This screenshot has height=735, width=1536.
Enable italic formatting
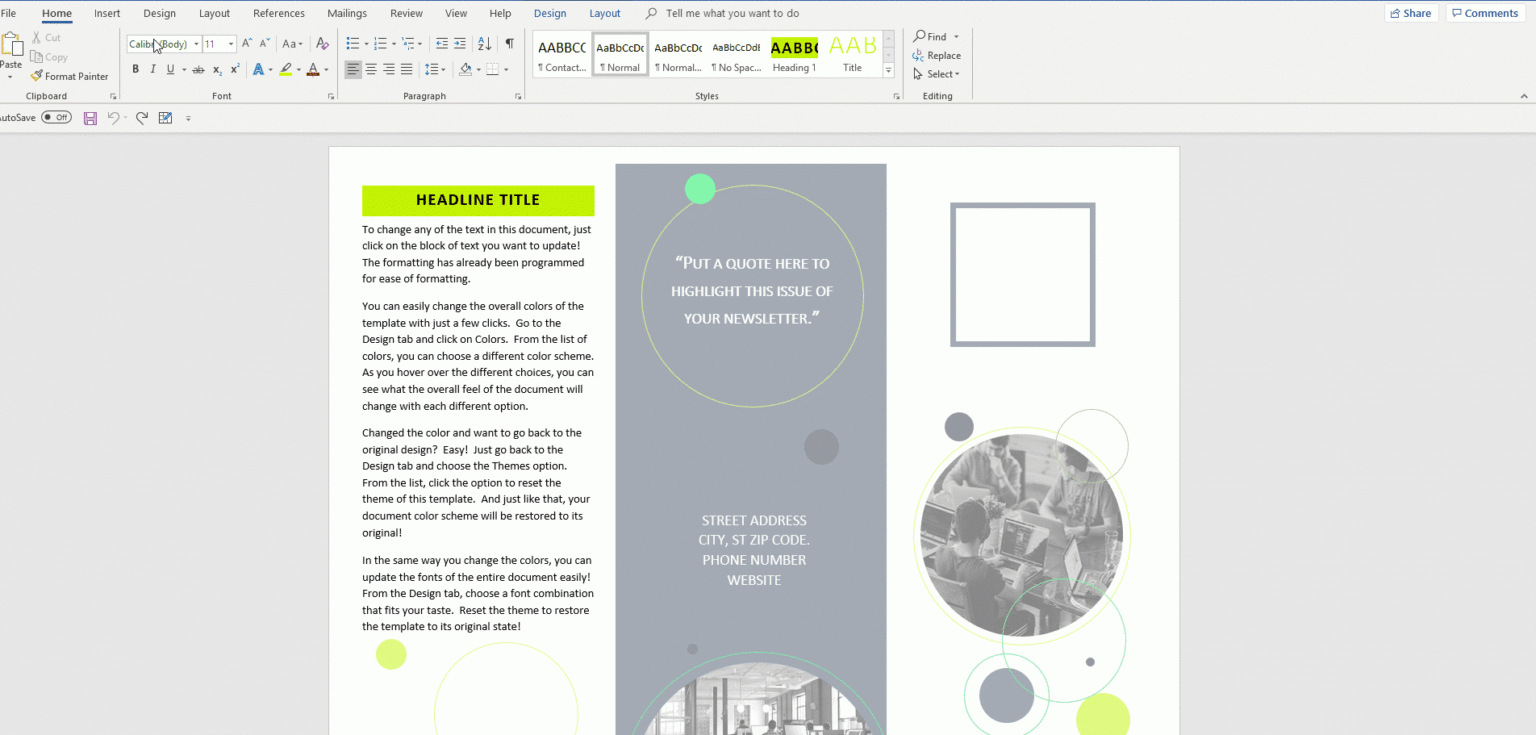click(x=152, y=69)
